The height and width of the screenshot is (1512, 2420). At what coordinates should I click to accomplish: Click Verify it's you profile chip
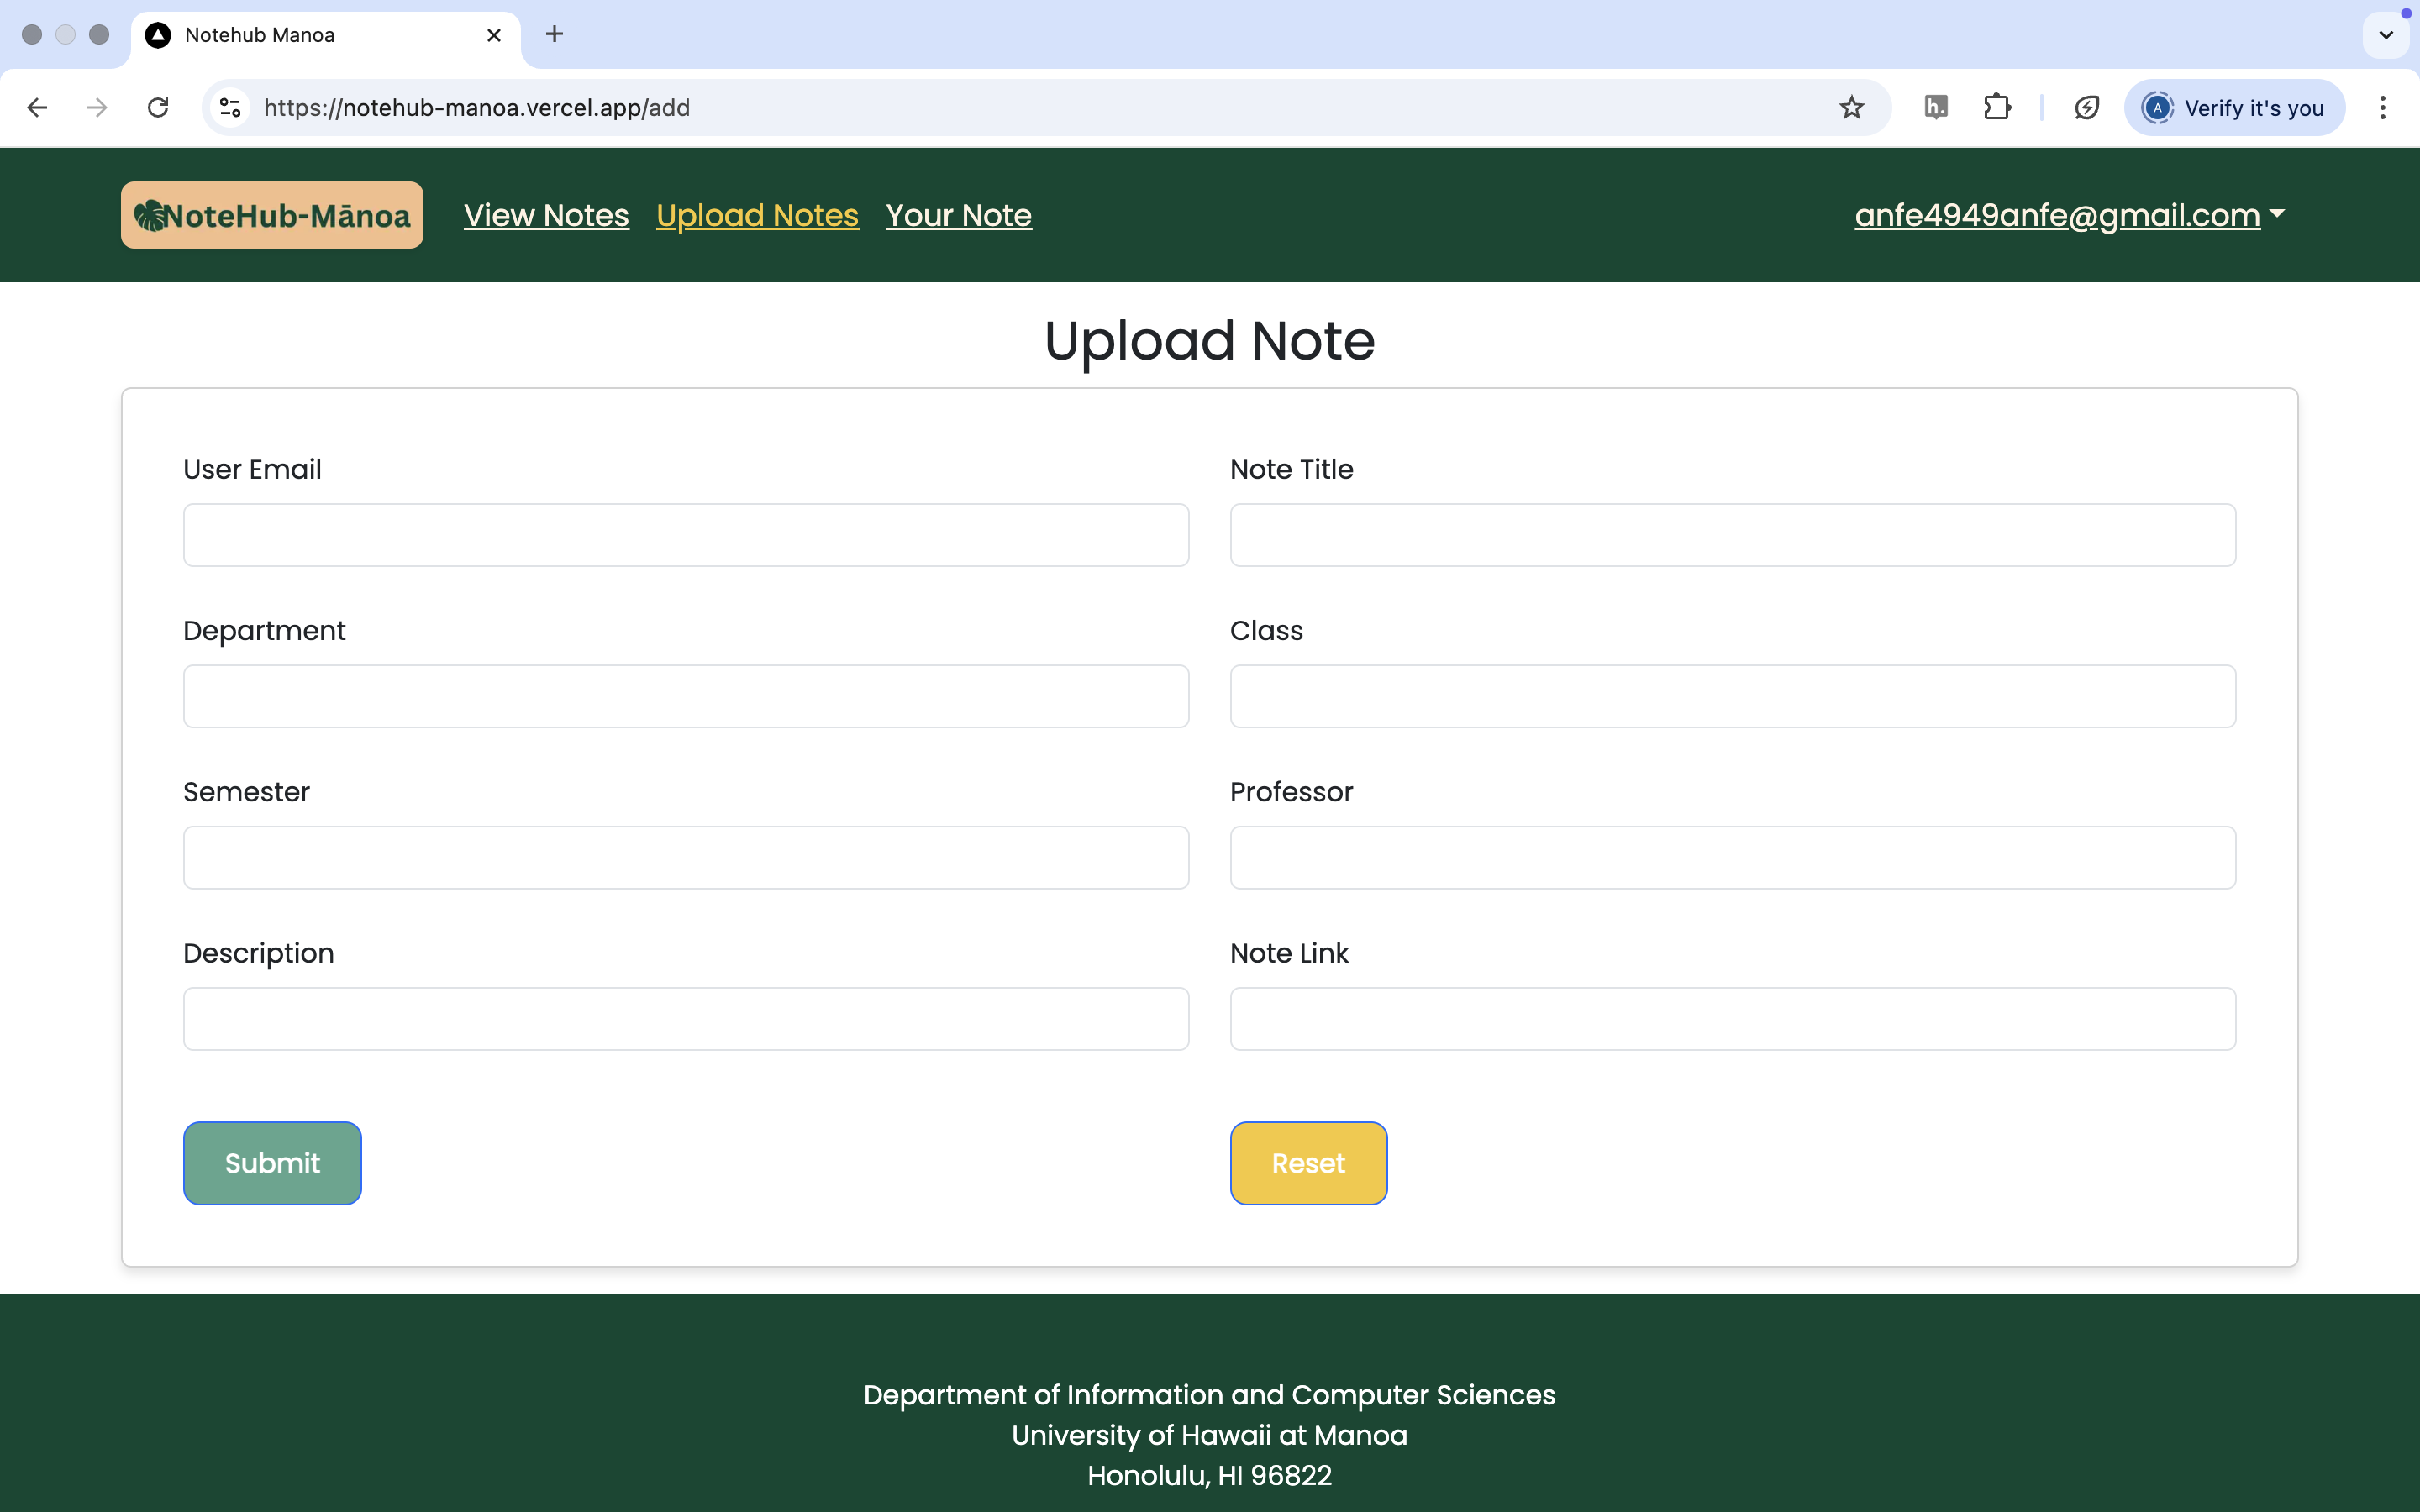pos(2234,107)
